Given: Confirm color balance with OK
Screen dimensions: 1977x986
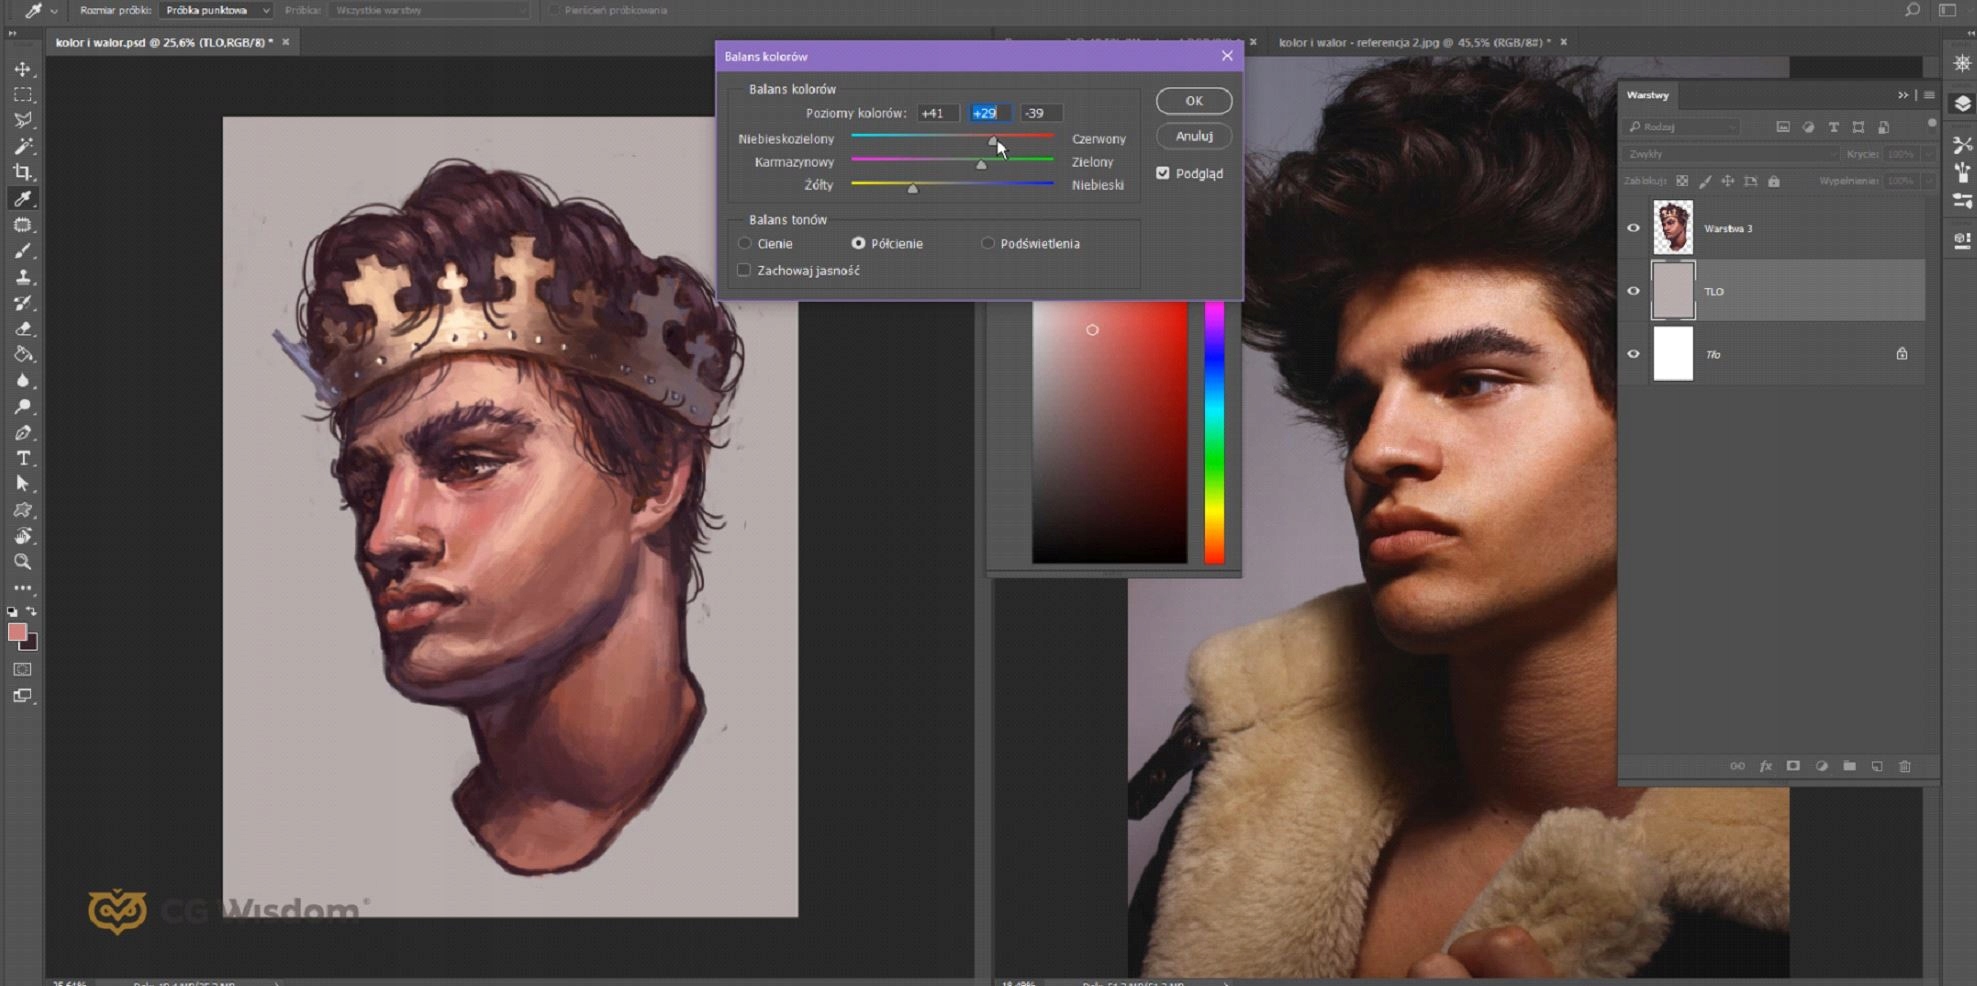Looking at the screenshot, I should click(x=1193, y=101).
